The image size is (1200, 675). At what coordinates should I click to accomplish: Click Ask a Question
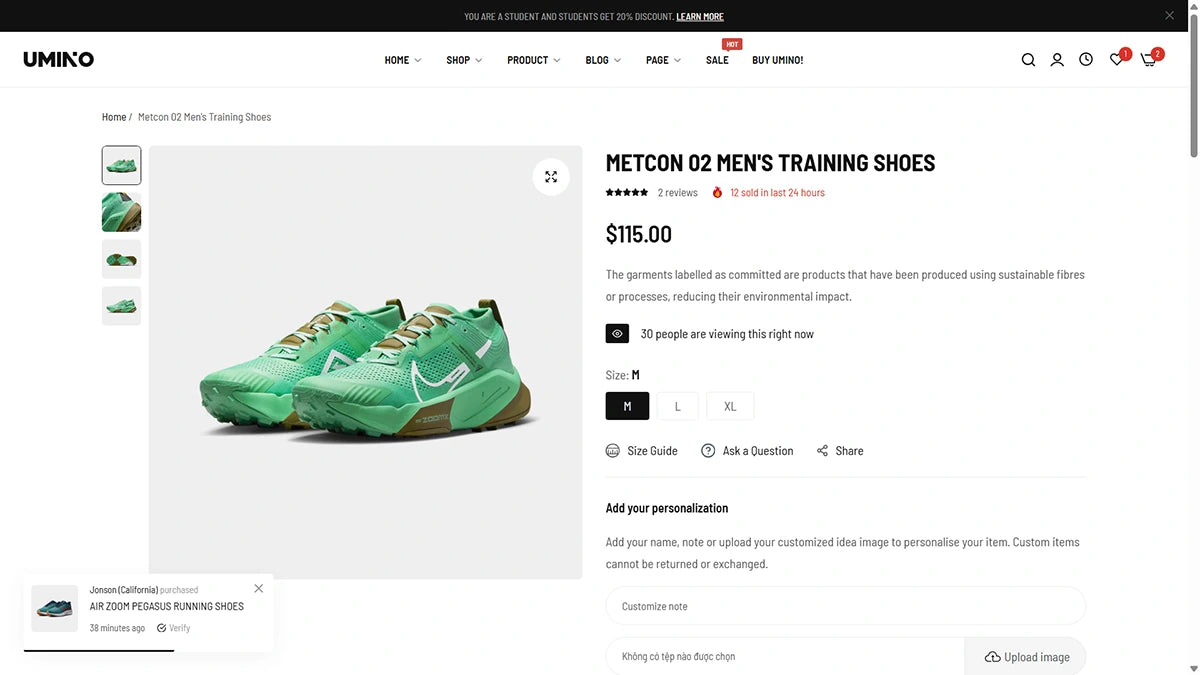pyautogui.click(x=747, y=450)
